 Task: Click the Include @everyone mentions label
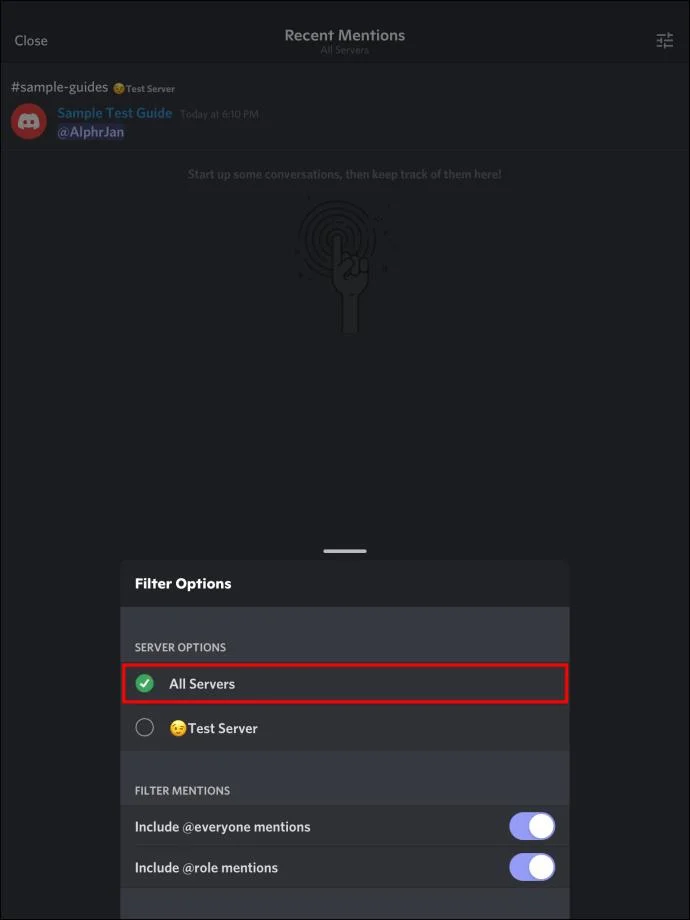[x=223, y=827]
